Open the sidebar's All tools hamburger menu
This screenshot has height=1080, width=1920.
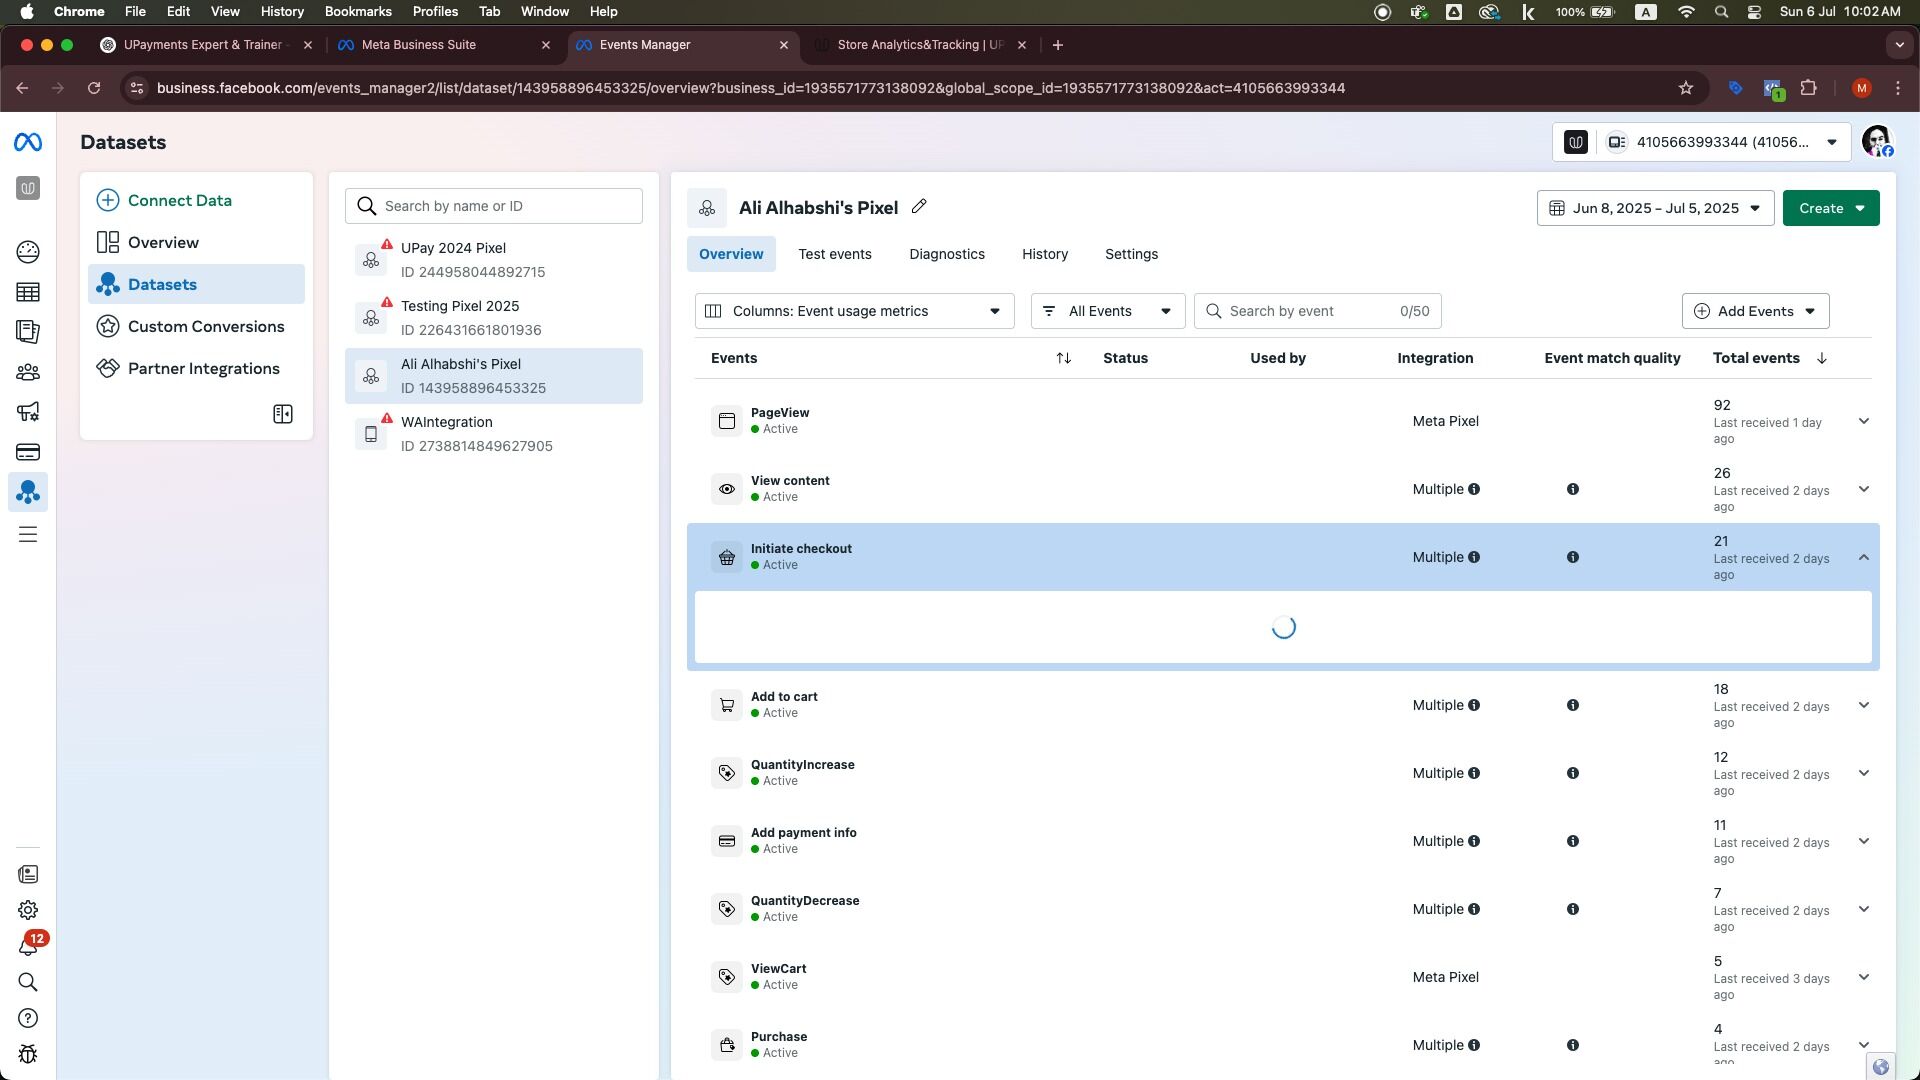pyautogui.click(x=28, y=535)
